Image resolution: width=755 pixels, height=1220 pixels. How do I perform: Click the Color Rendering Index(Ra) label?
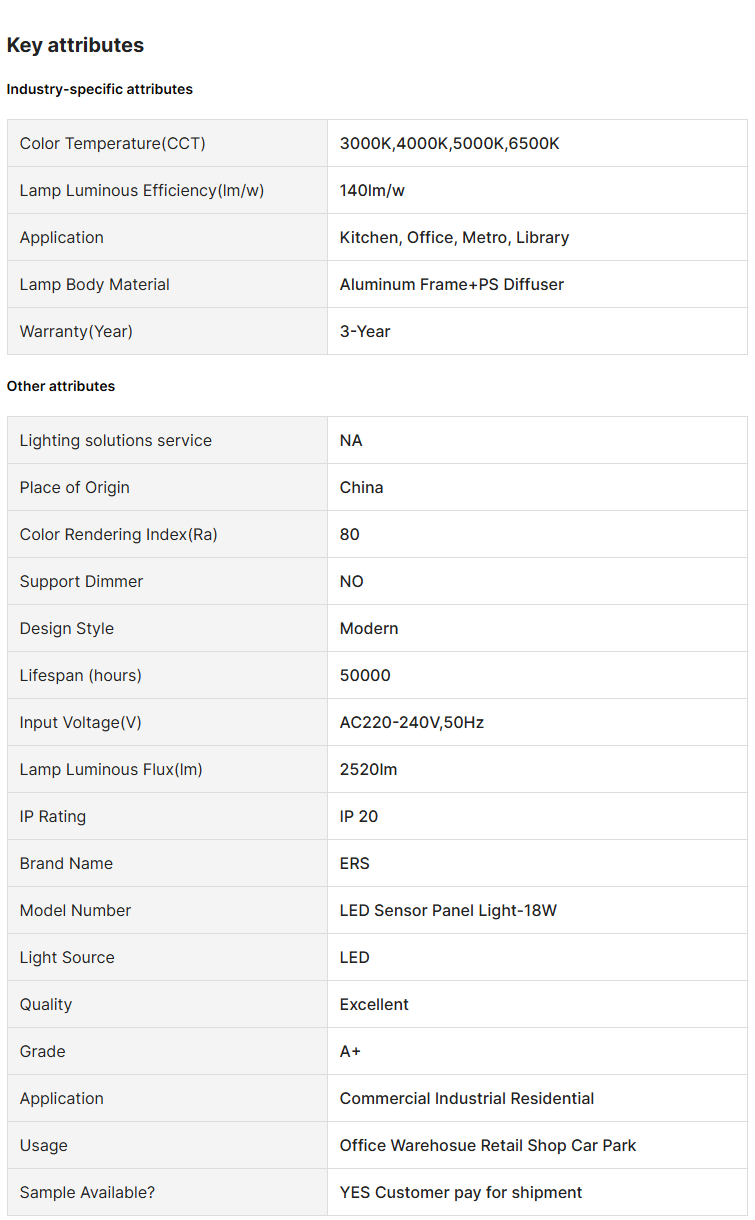[119, 534]
